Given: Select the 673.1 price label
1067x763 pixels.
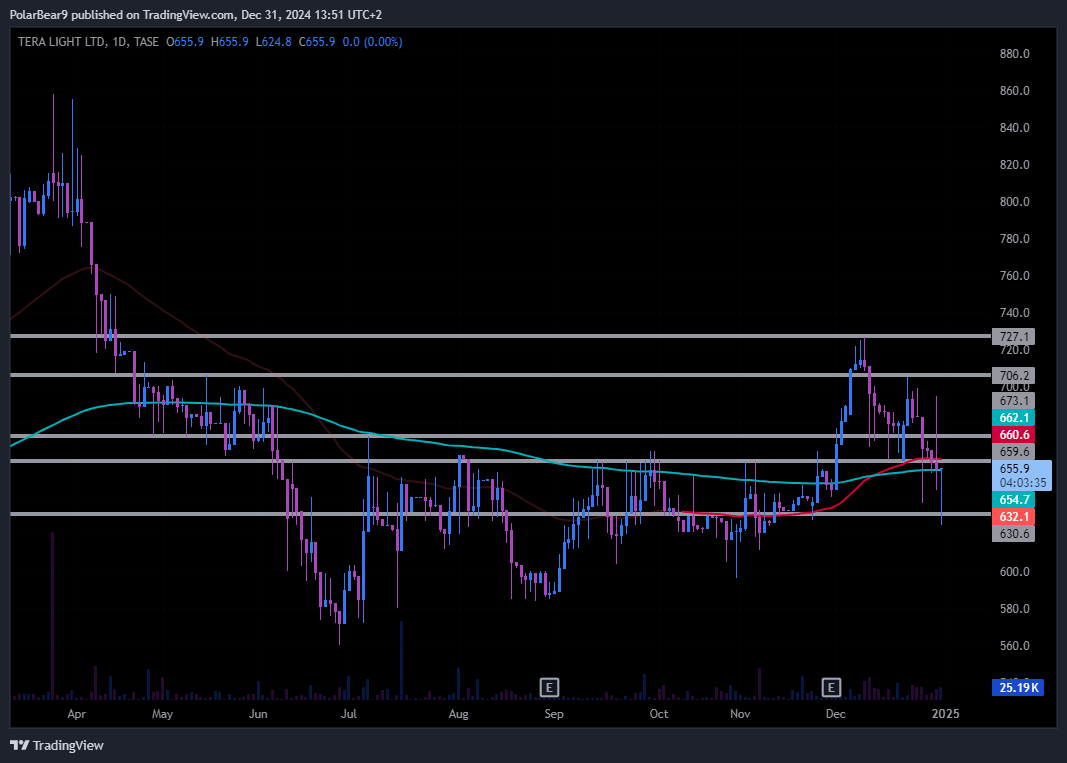Looking at the screenshot, I should click(x=1013, y=401).
